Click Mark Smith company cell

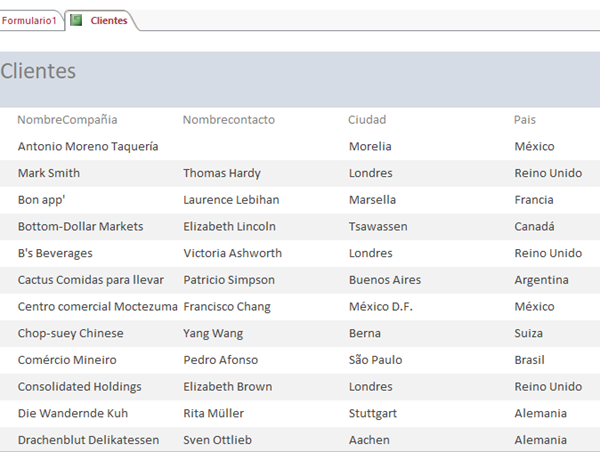[49, 173]
